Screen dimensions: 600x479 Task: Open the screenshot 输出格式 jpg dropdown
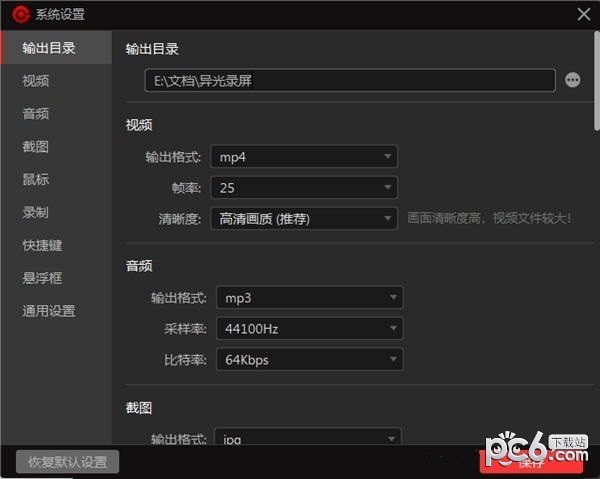tap(309, 438)
